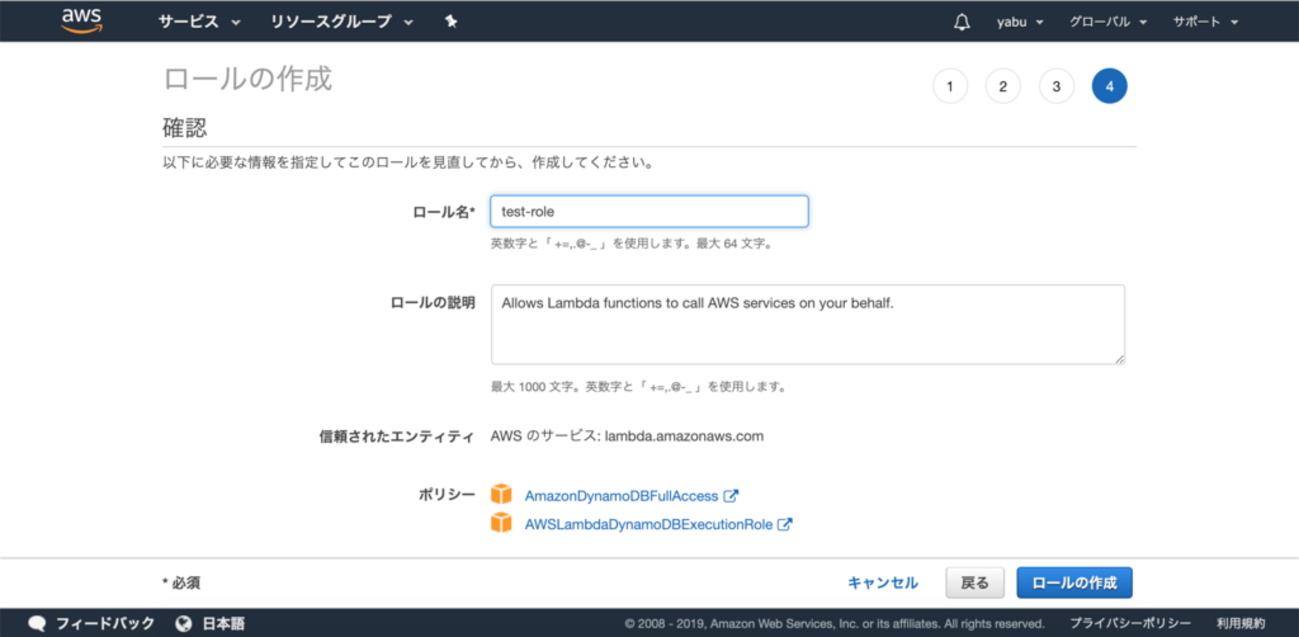The height and width of the screenshot is (637, 1299).
Task: Click the 戻る button
Action: tap(974, 583)
